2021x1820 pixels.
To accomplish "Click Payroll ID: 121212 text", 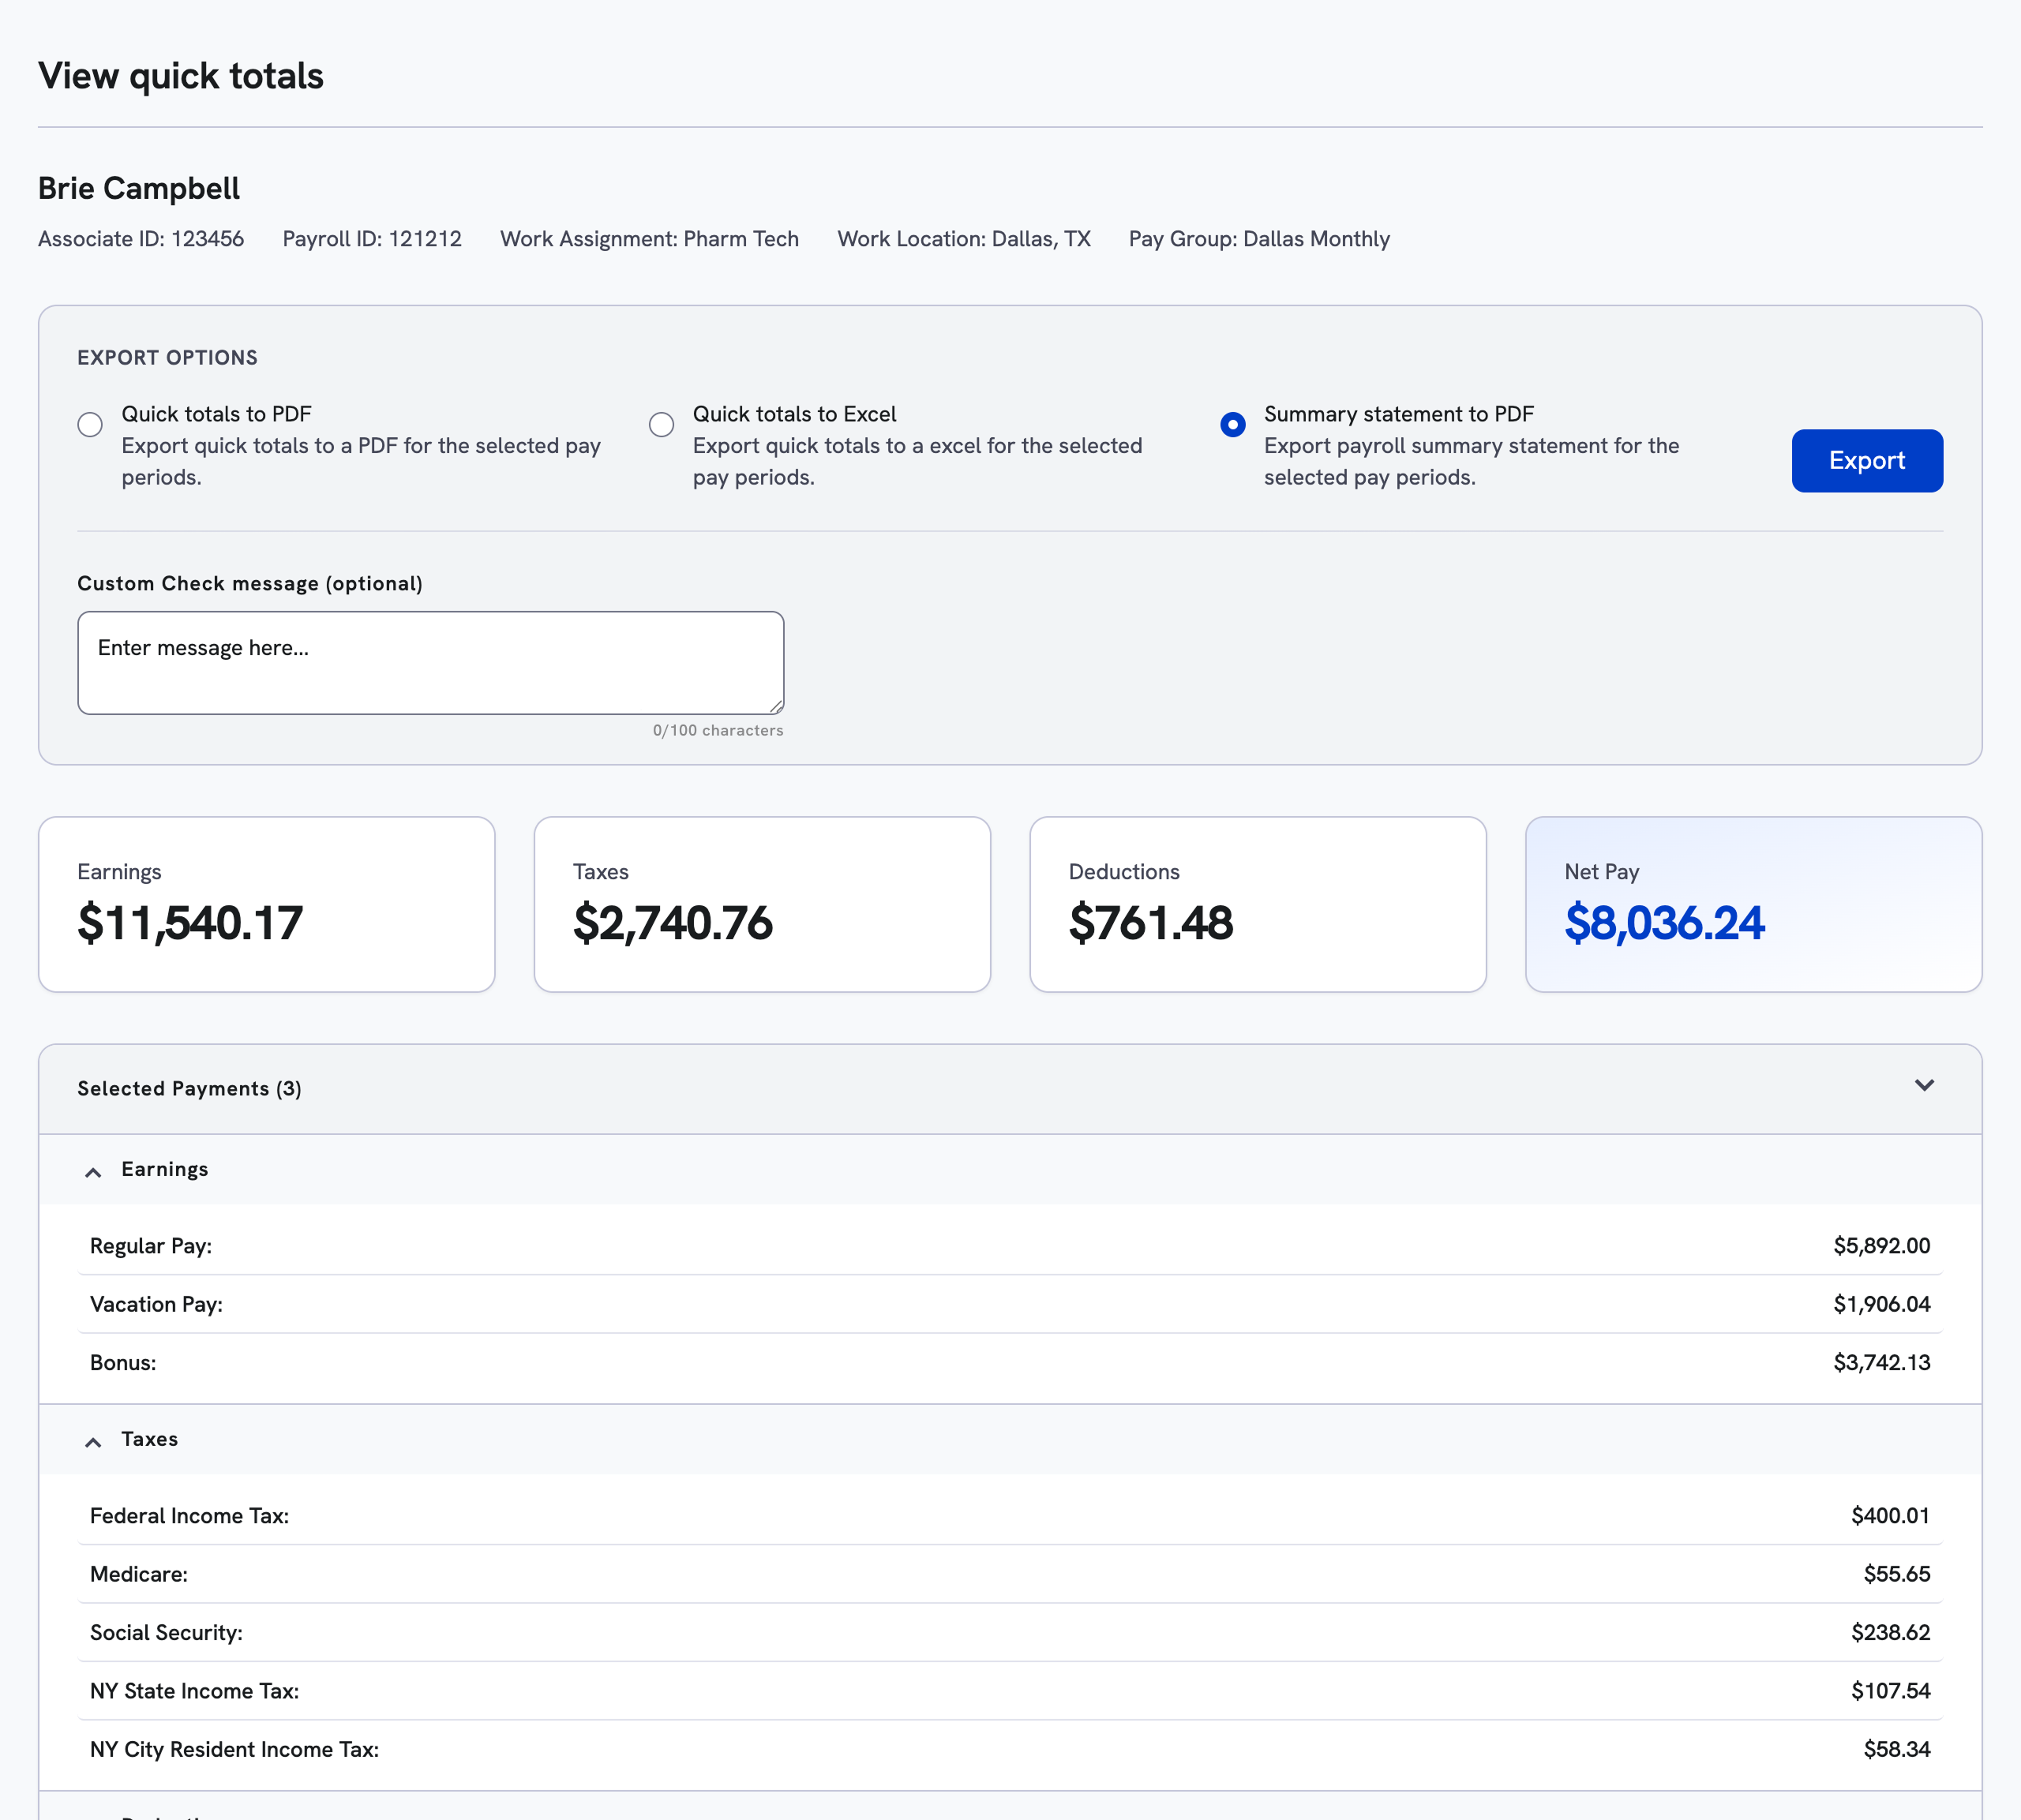I will [372, 239].
